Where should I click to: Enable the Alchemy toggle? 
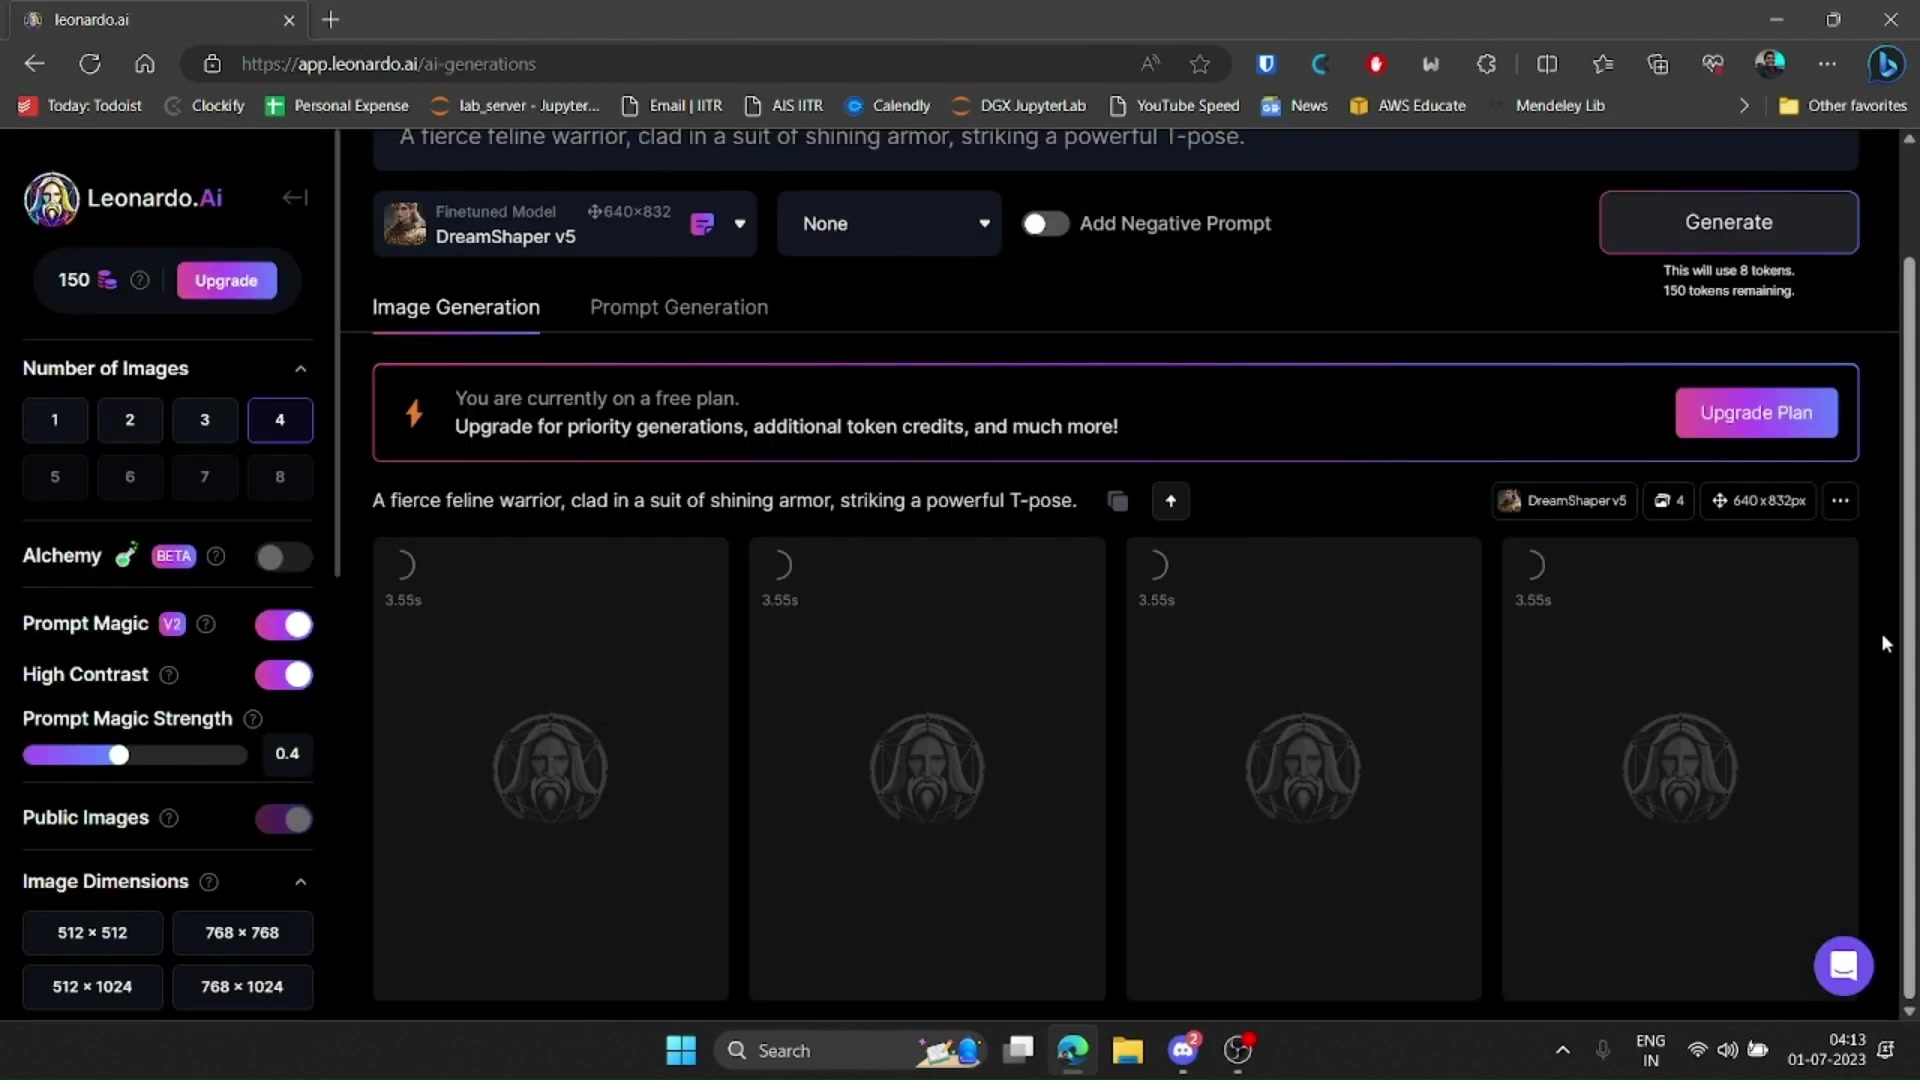pyautogui.click(x=283, y=557)
